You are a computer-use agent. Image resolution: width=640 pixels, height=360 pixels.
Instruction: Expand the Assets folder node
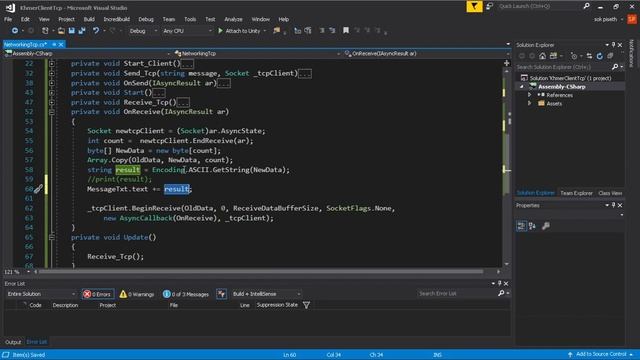(530, 104)
